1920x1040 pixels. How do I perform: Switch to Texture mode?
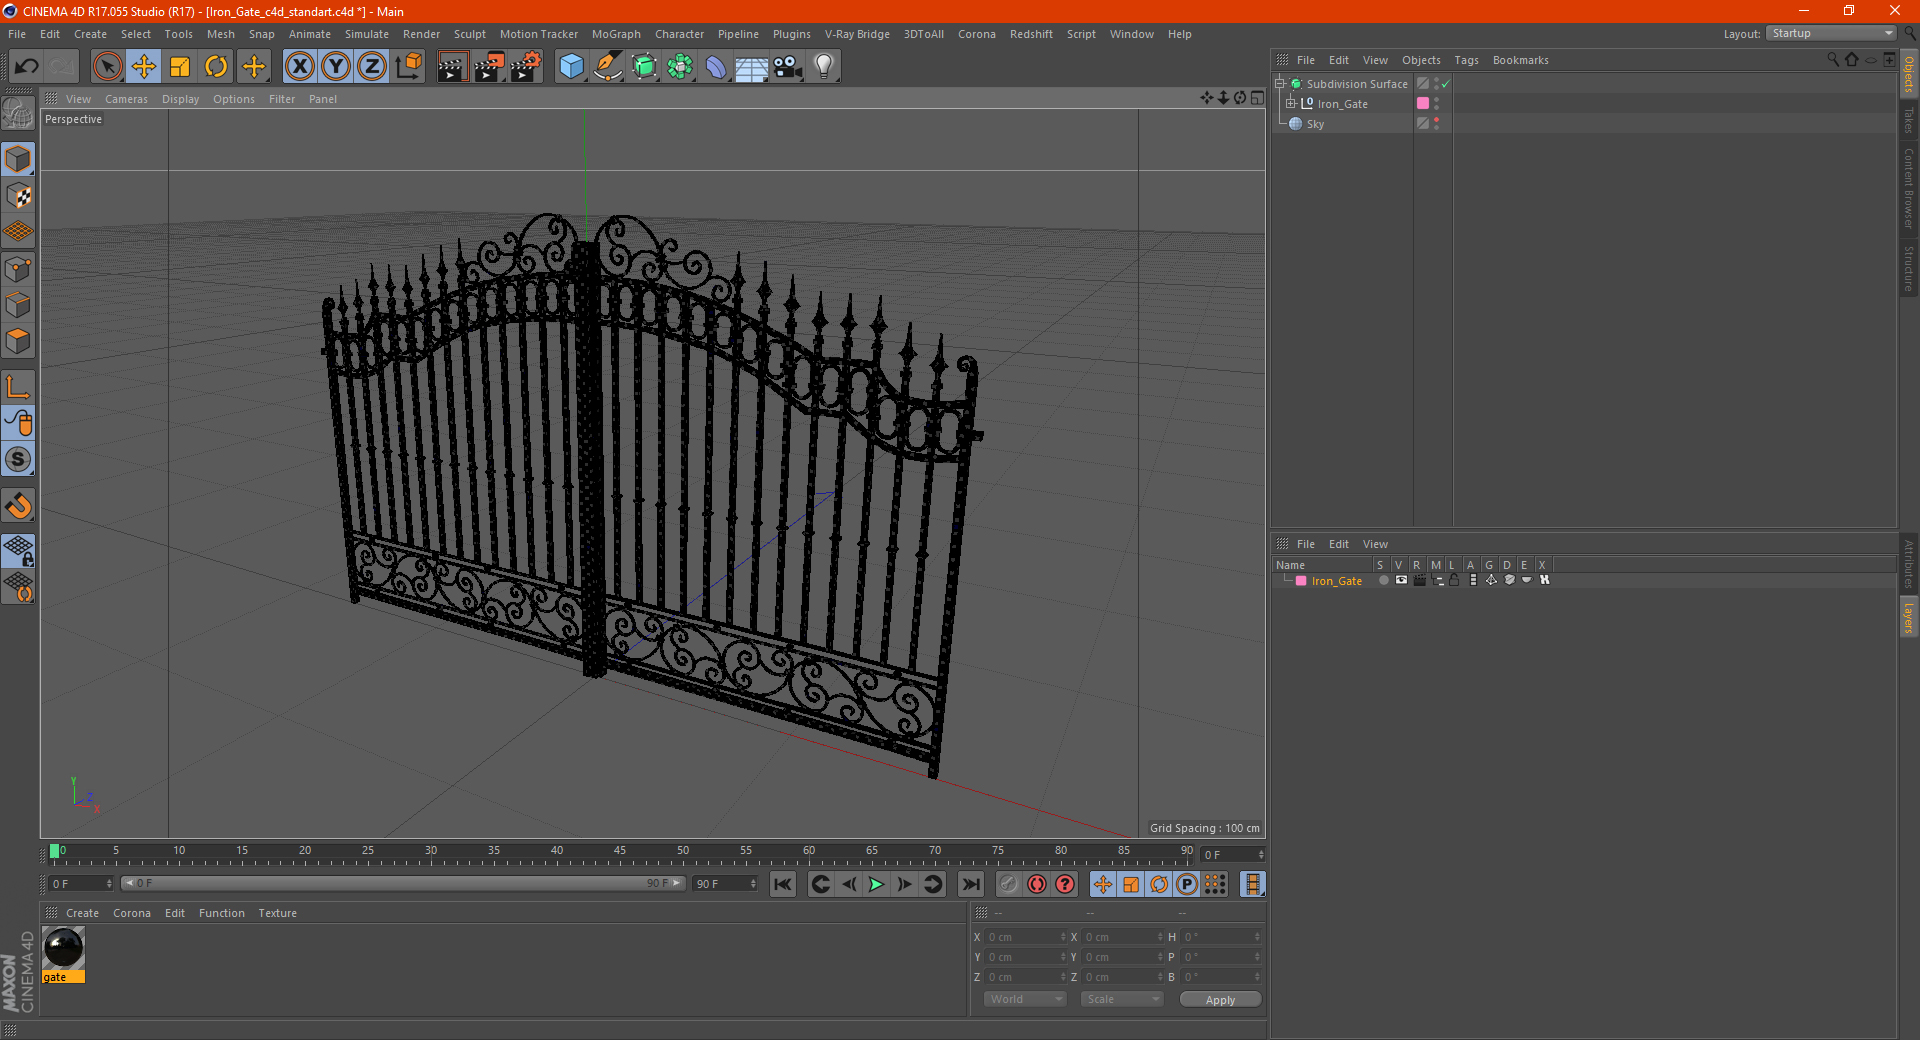[x=18, y=196]
